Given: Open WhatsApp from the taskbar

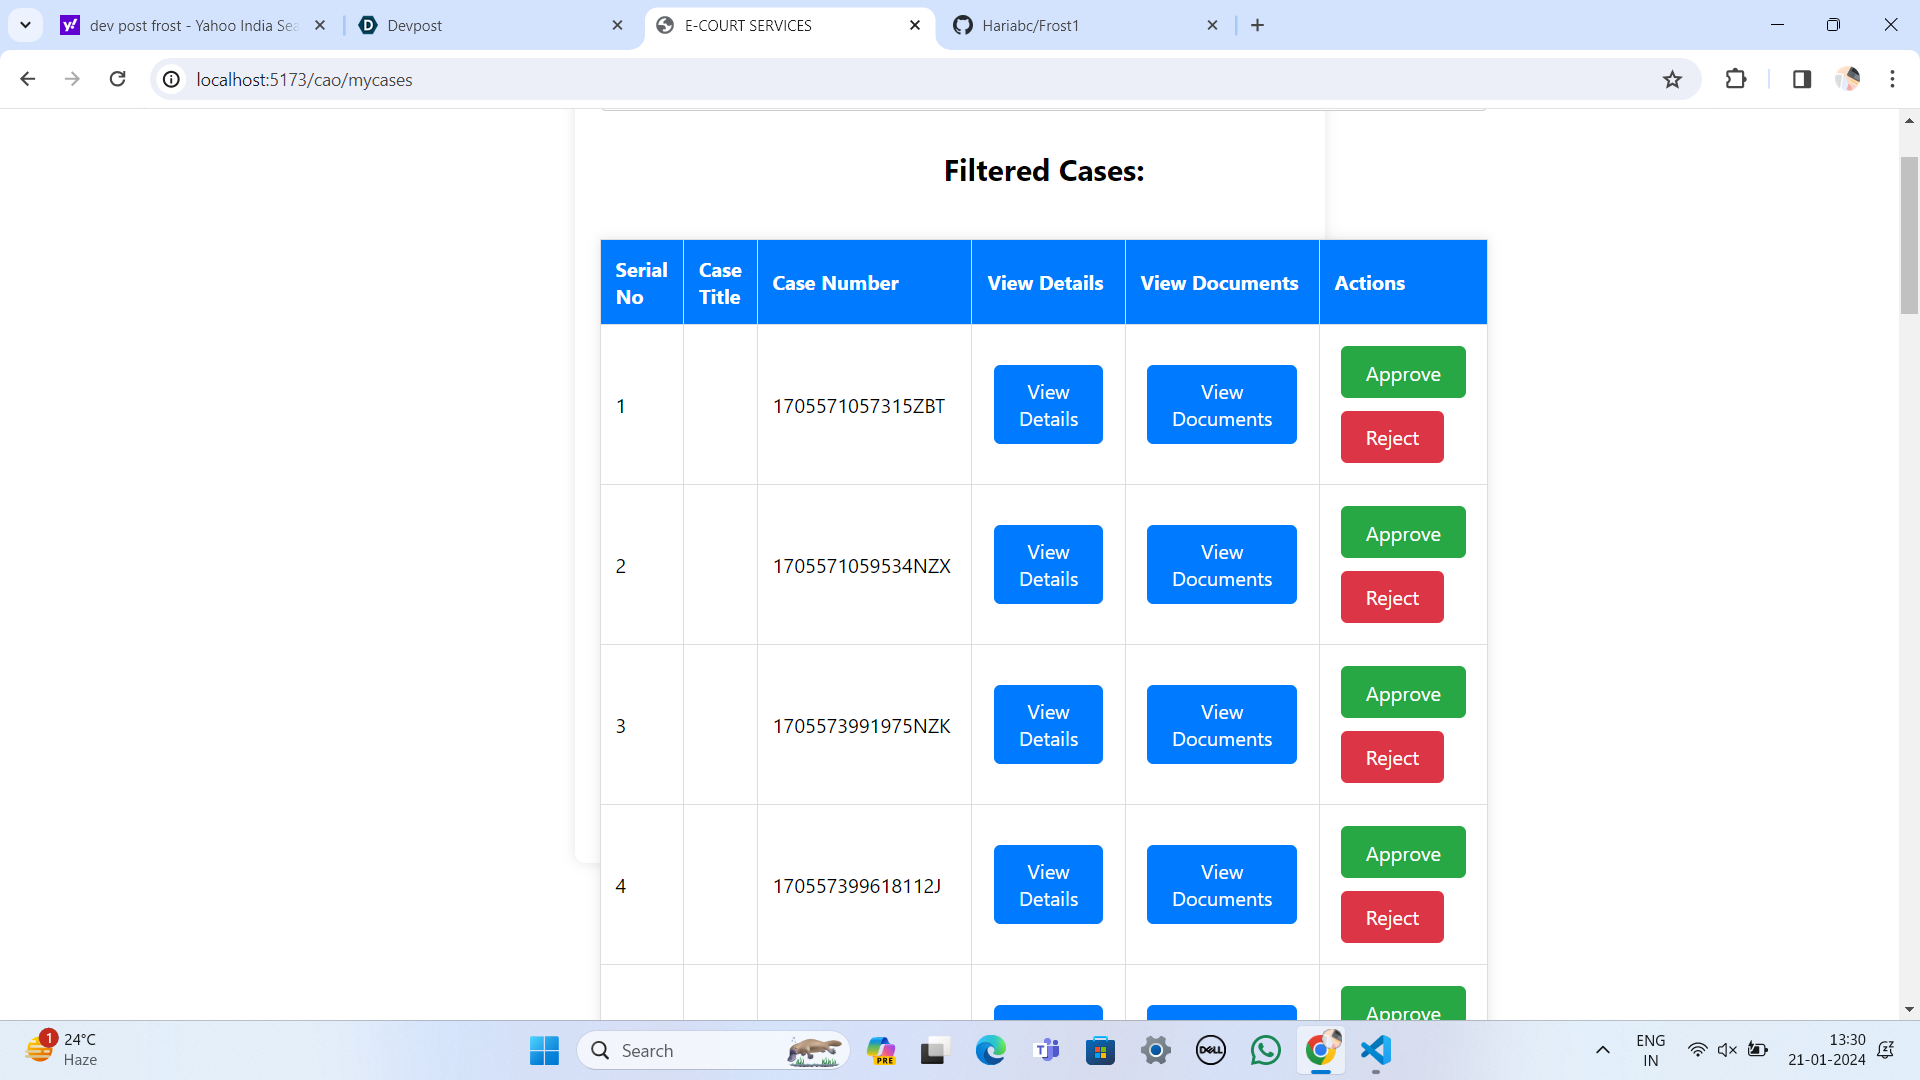Looking at the screenshot, I should coord(1265,1050).
